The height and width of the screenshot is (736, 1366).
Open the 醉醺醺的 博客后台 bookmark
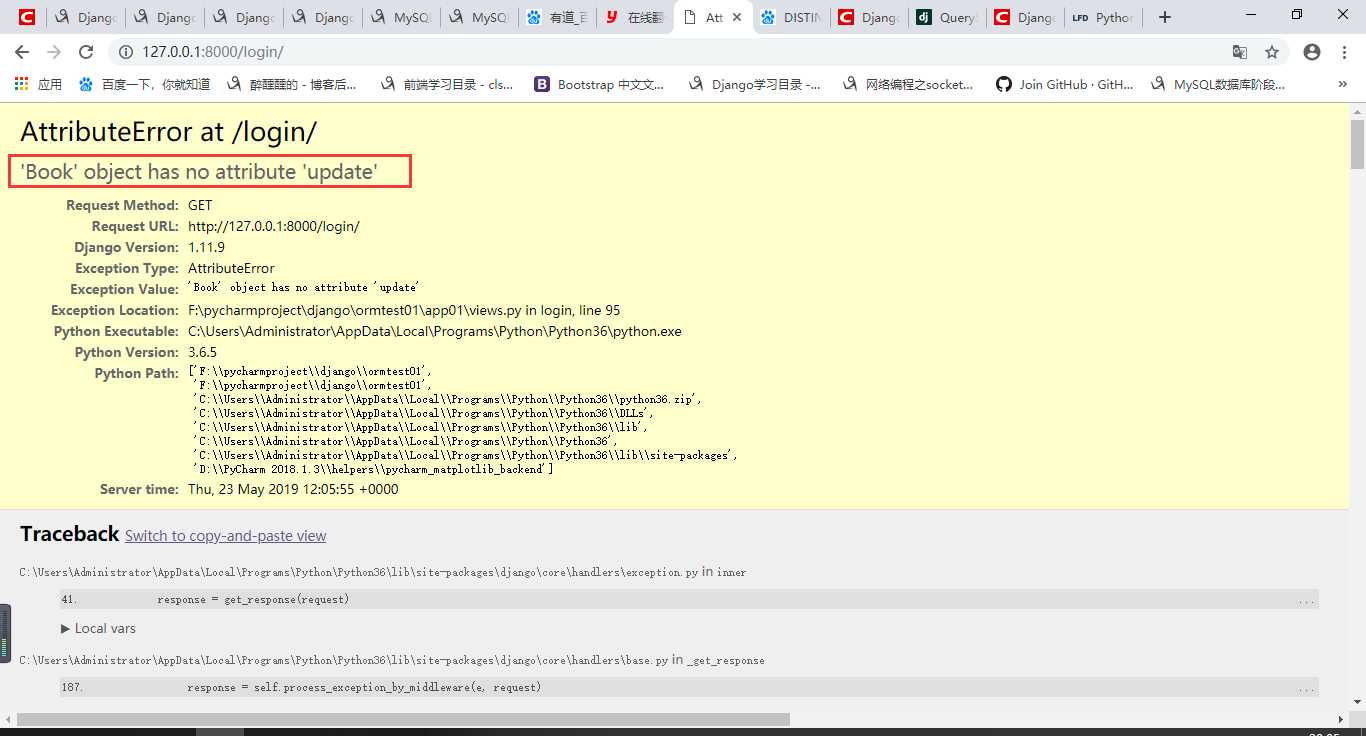pos(292,85)
